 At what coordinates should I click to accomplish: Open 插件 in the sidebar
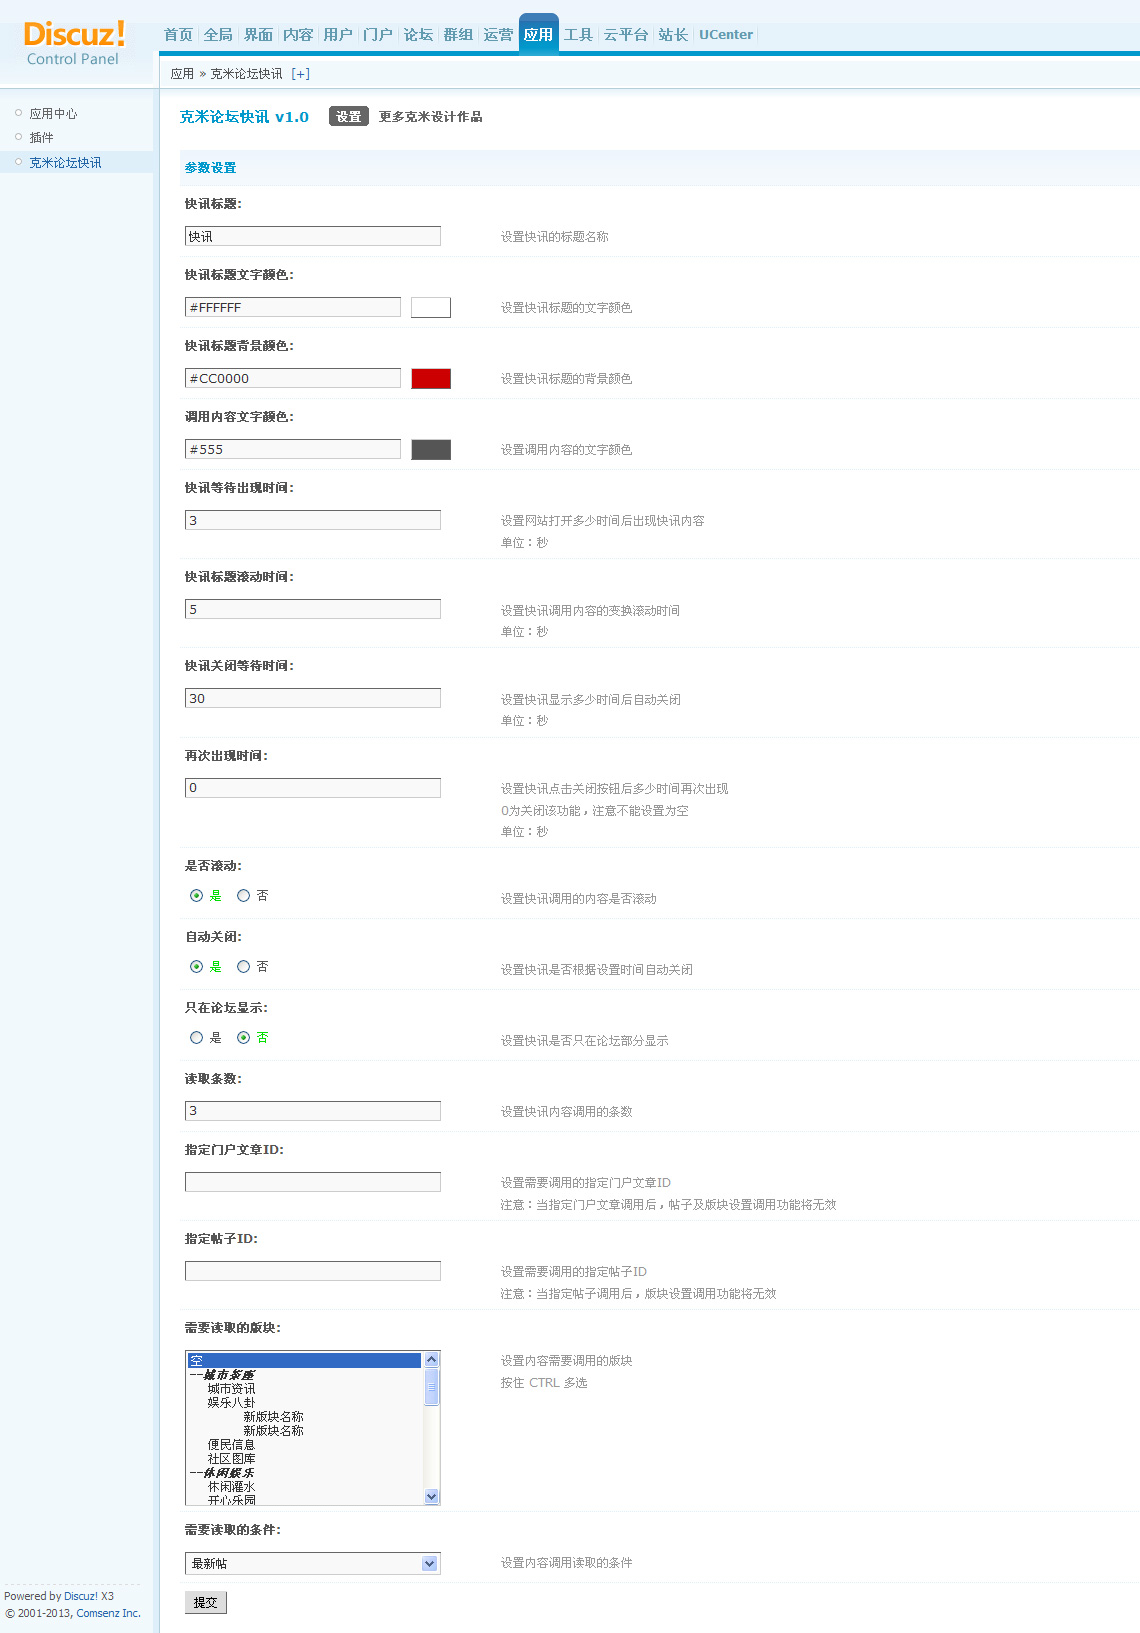41,138
